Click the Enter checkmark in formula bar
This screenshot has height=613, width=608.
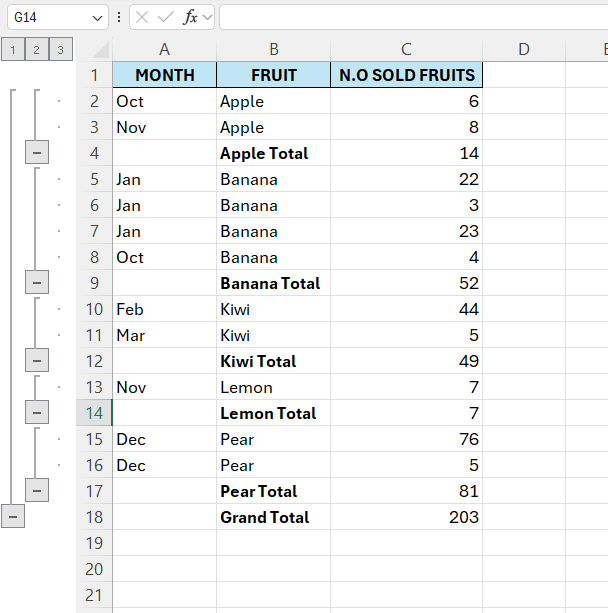[166, 17]
